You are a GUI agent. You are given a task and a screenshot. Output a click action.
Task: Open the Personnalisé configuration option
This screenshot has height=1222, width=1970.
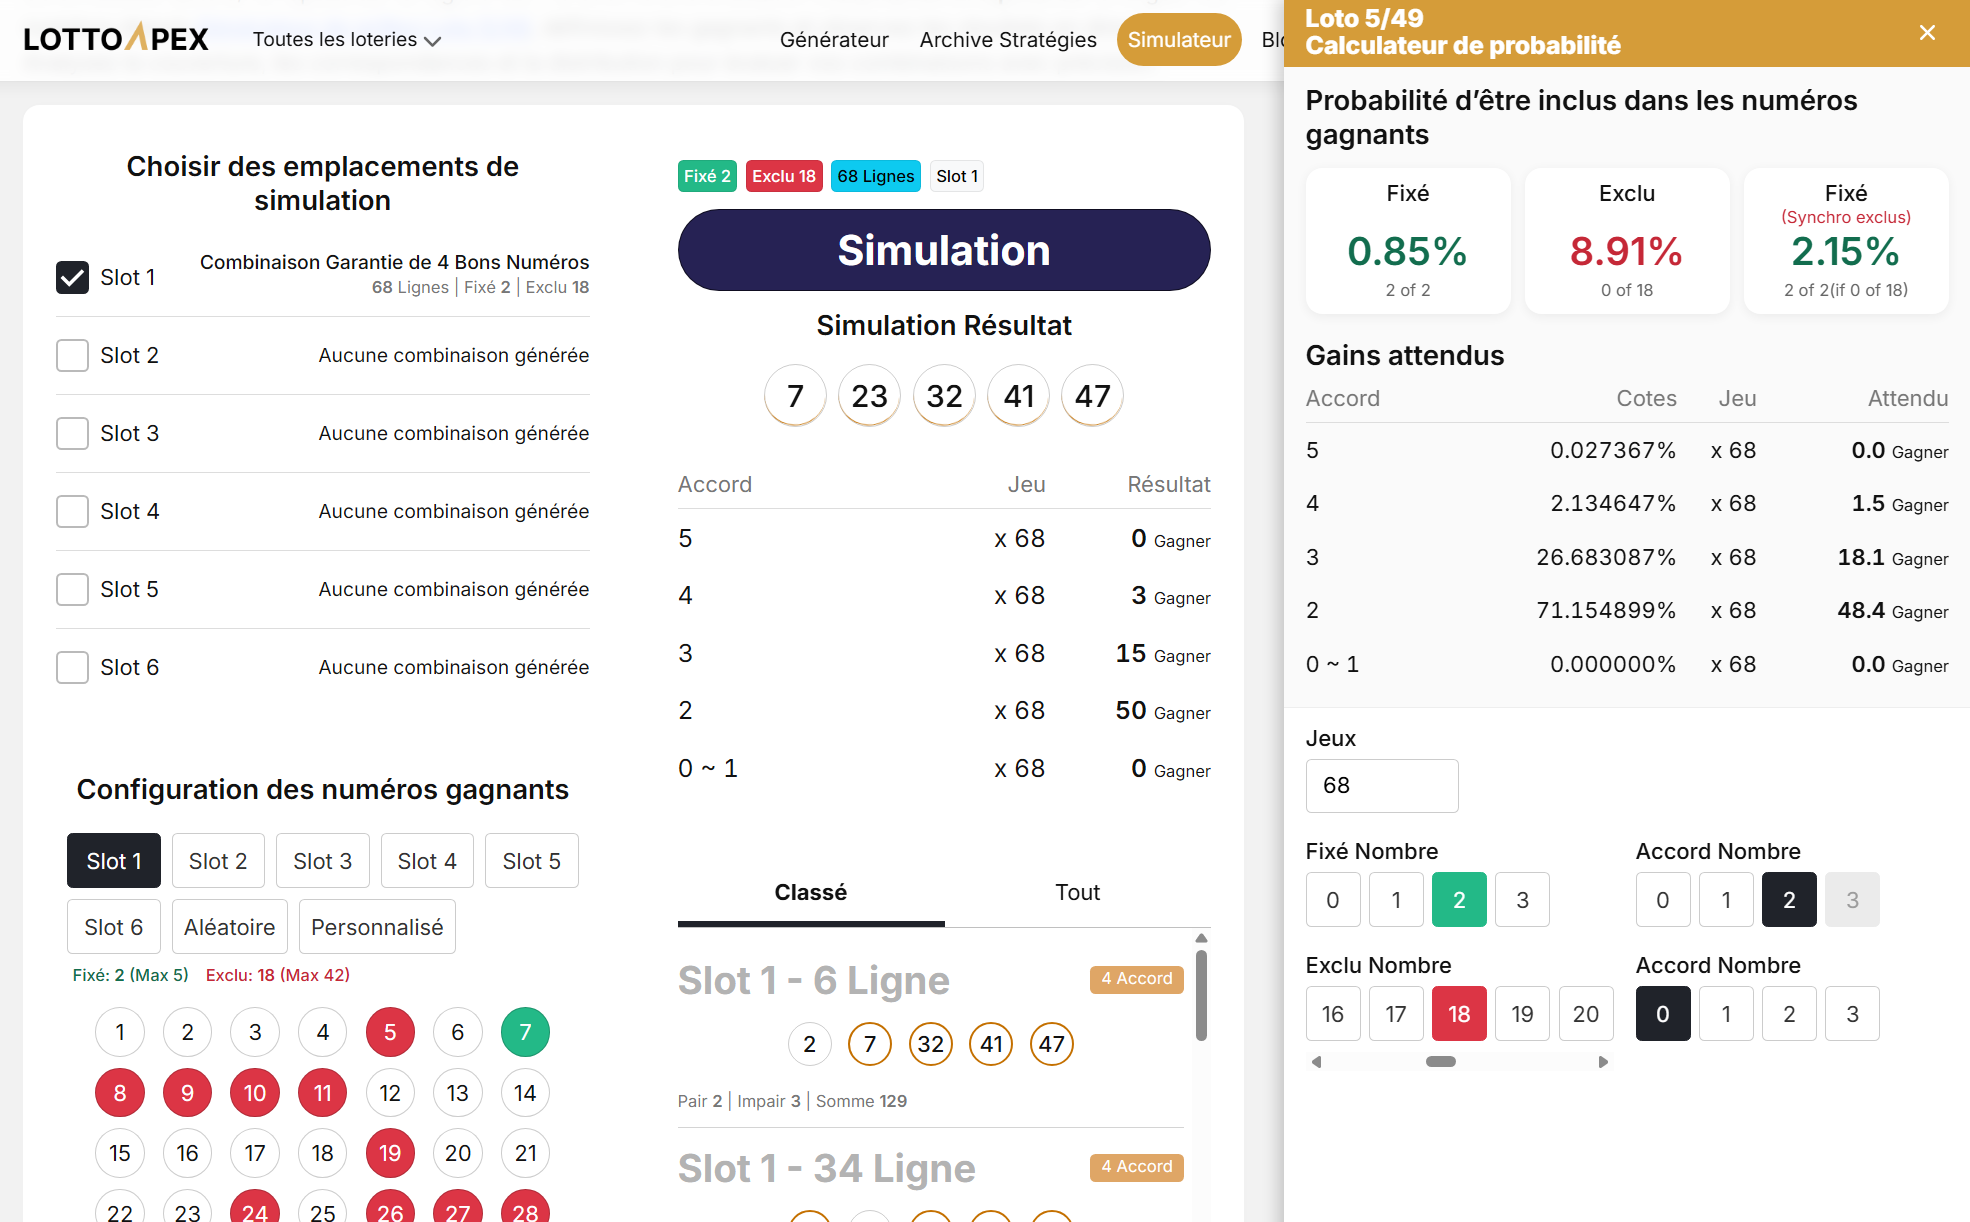click(x=377, y=926)
